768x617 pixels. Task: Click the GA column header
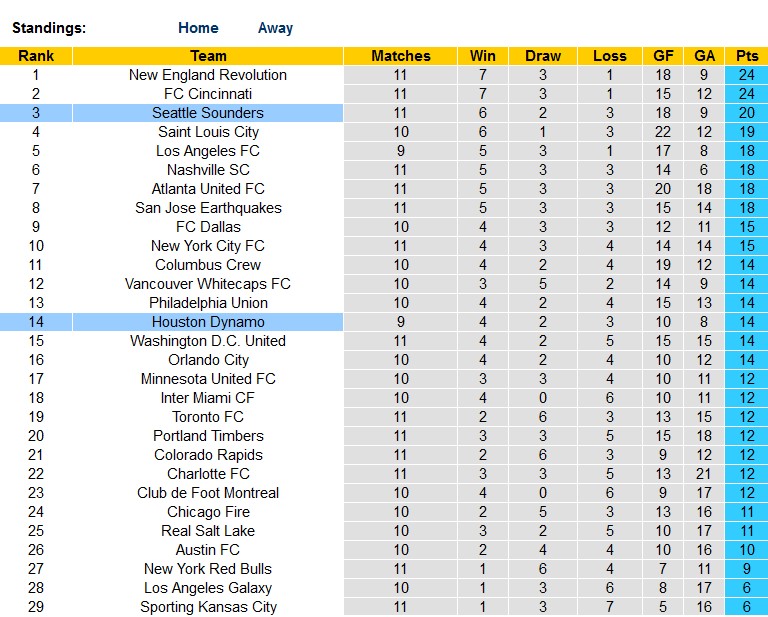pyautogui.click(x=704, y=56)
